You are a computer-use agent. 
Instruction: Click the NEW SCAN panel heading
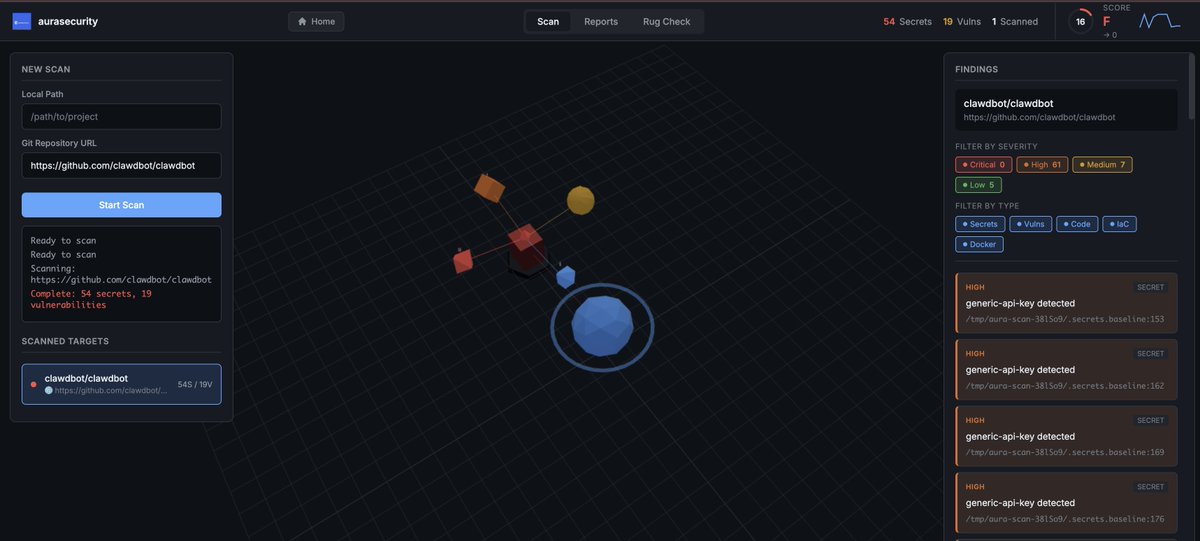tap(46, 69)
